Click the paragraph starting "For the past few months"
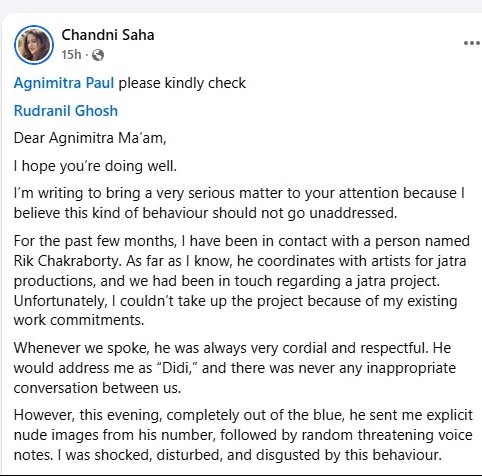 [242, 280]
